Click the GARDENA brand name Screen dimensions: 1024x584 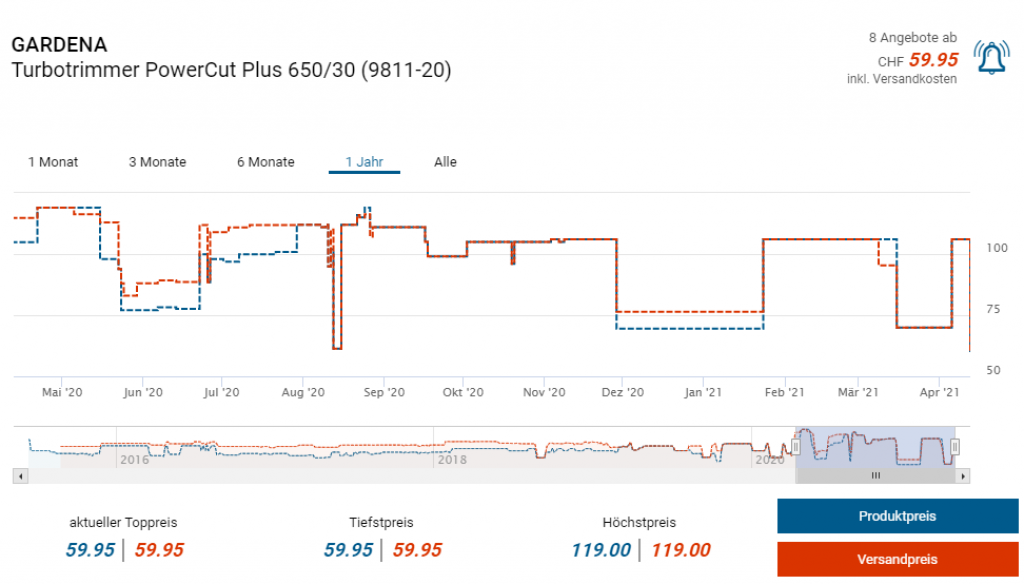pos(59,45)
